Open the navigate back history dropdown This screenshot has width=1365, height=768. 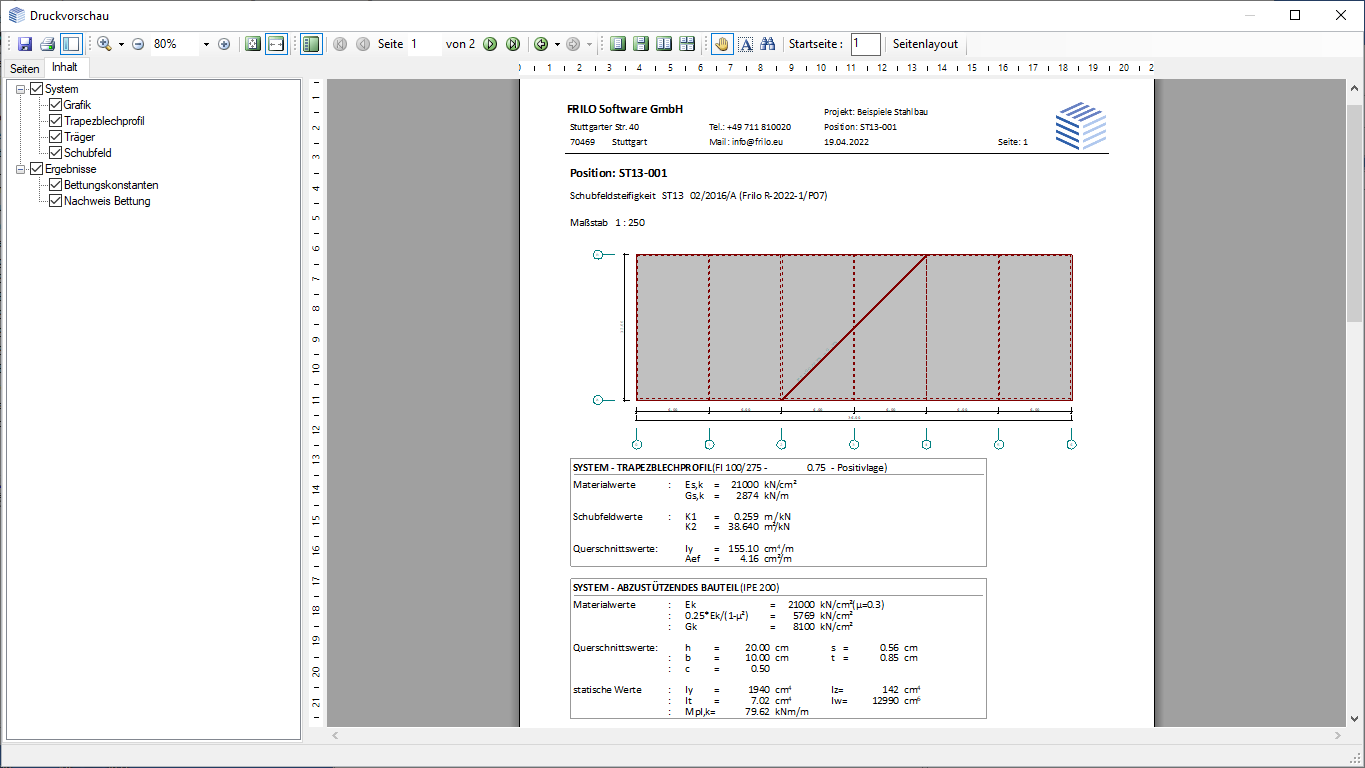557,44
